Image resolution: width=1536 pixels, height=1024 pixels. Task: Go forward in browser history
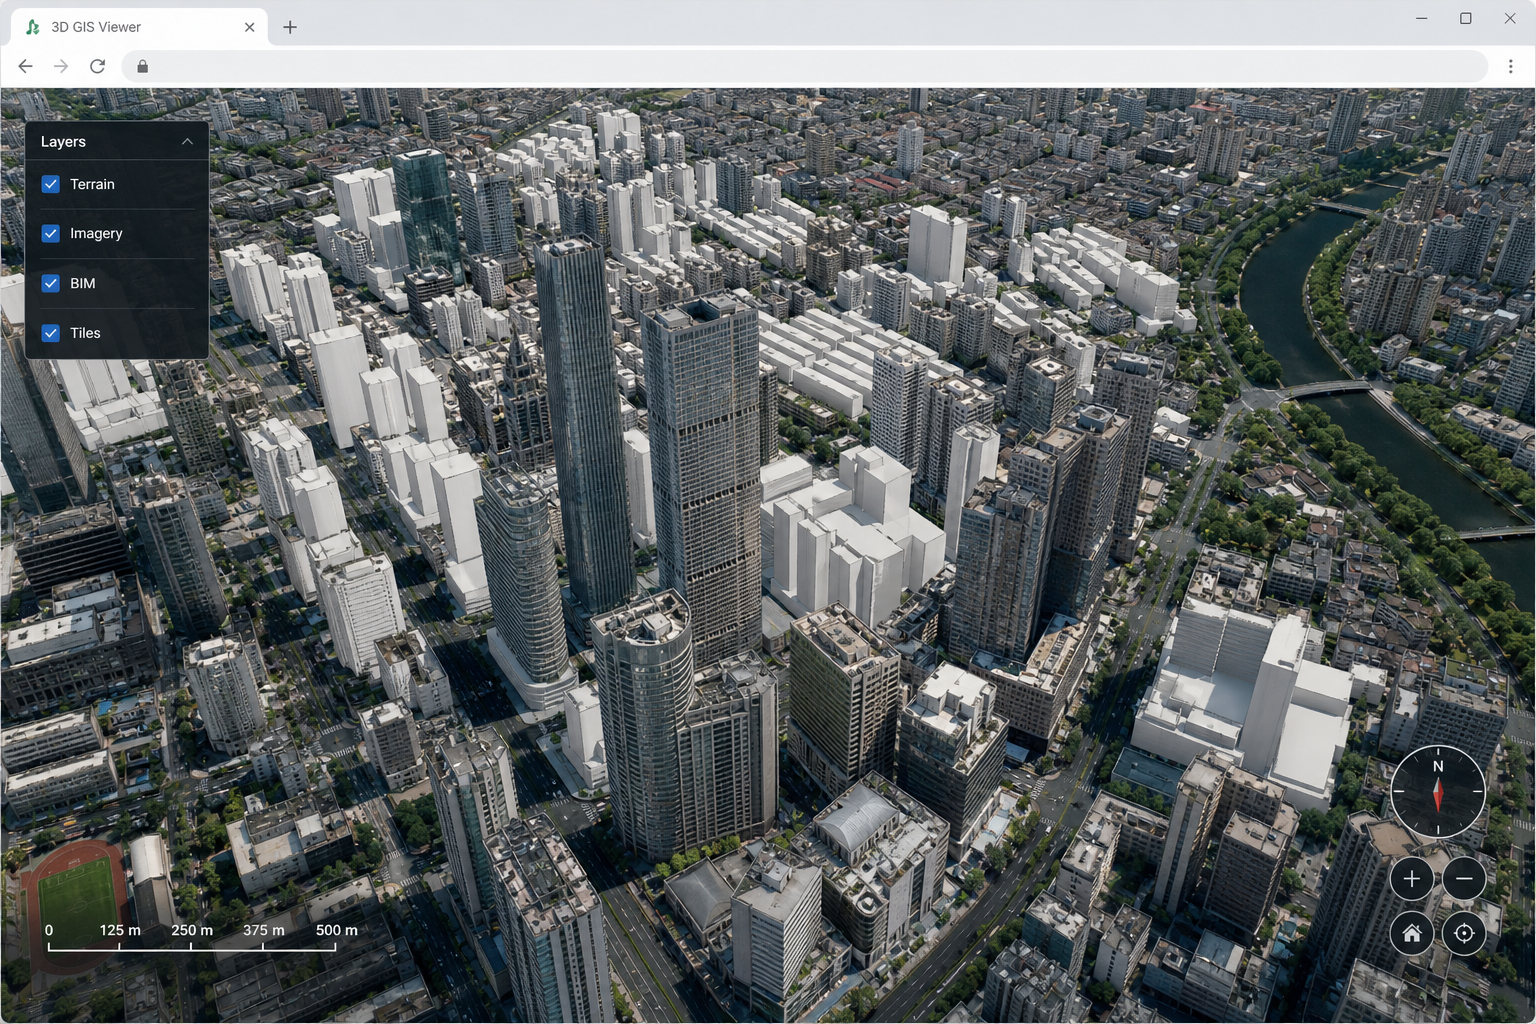61,66
